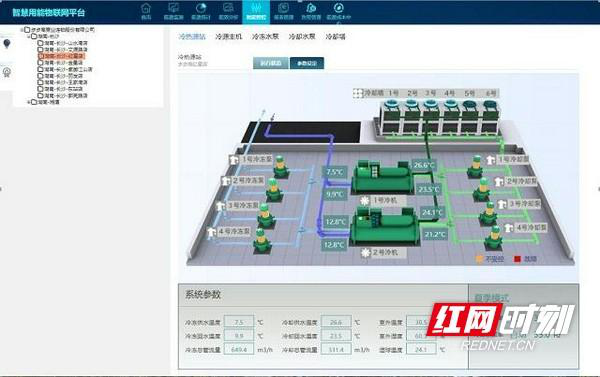Check the 湖南-长沙 folder checkbox

pyautogui.click(x=34, y=36)
